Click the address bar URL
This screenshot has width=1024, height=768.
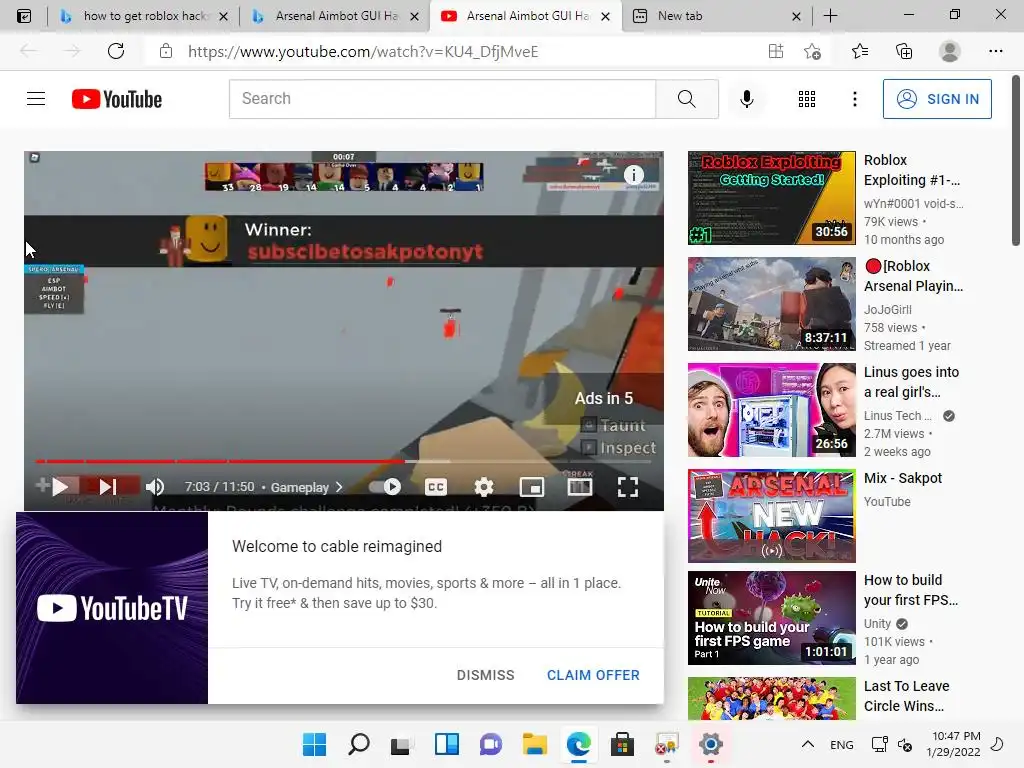point(363,52)
